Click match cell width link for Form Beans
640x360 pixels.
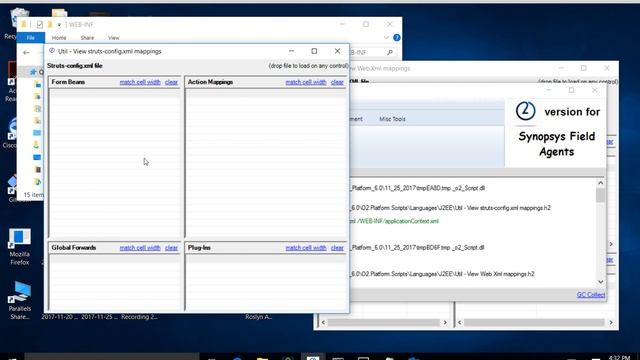[x=140, y=82]
